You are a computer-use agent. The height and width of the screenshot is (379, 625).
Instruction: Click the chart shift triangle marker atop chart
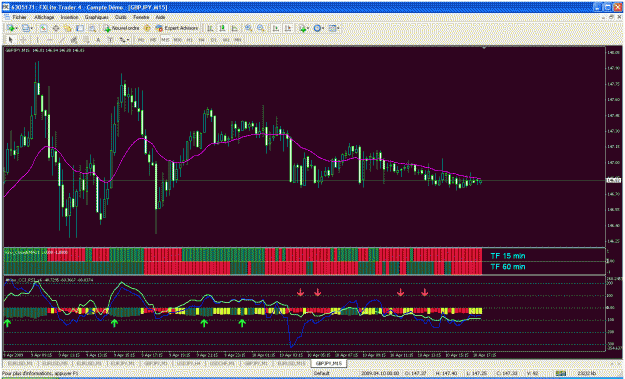click(484, 48)
